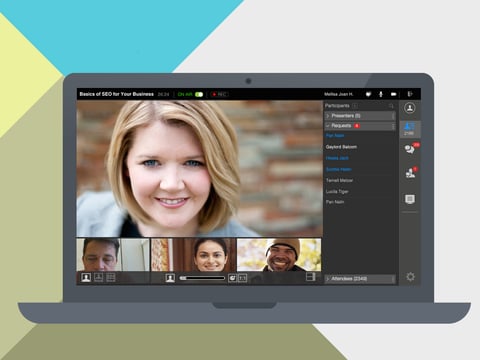Image resolution: width=480 pixels, height=360 pixels.
Task: Click the 1:1 scale icon
Action: click(242, 278)
